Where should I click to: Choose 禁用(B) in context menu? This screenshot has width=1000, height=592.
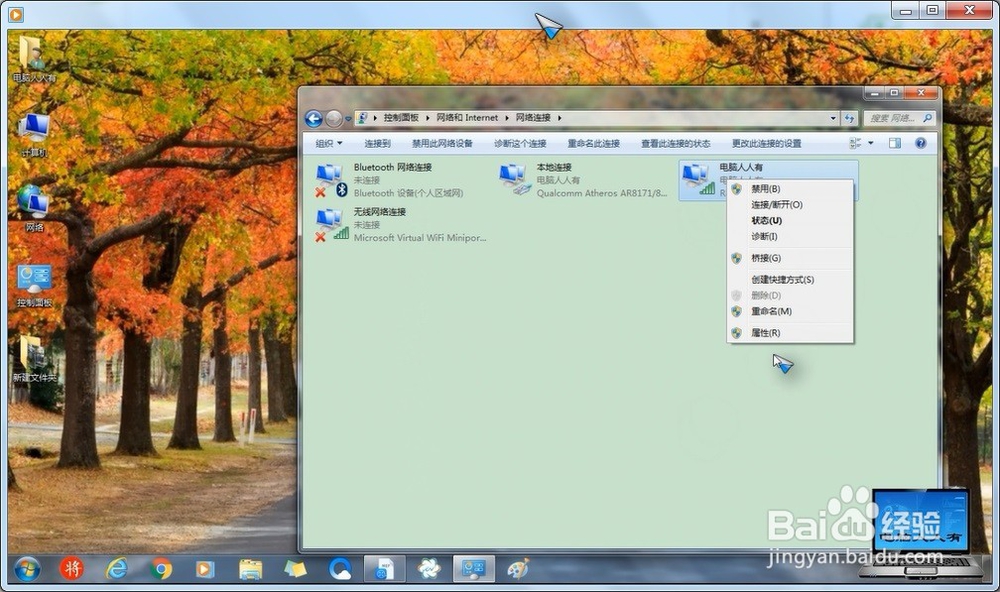[790, 189]
